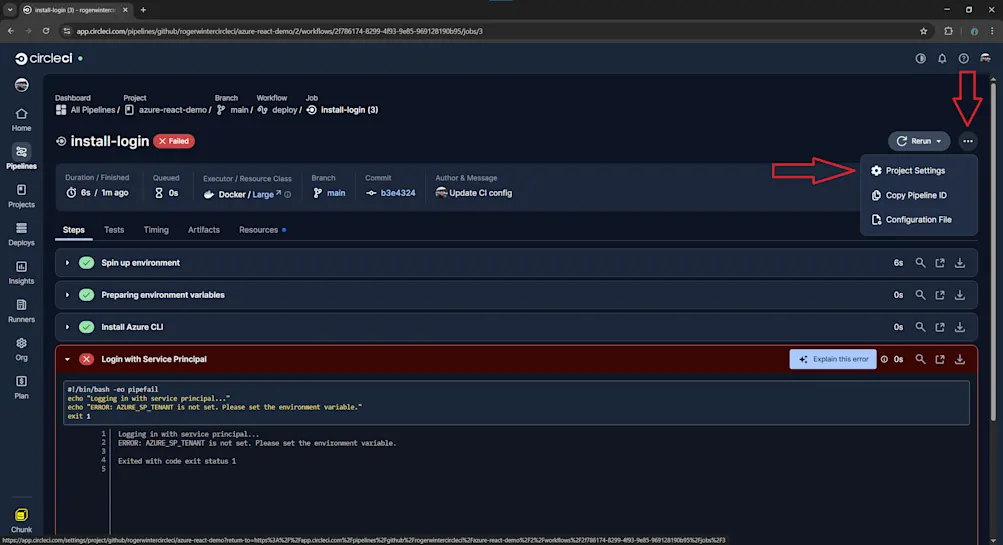This screenshot has width=1003, height=545.
Task: Open help question mark icon
Action: tap(963, 58)
